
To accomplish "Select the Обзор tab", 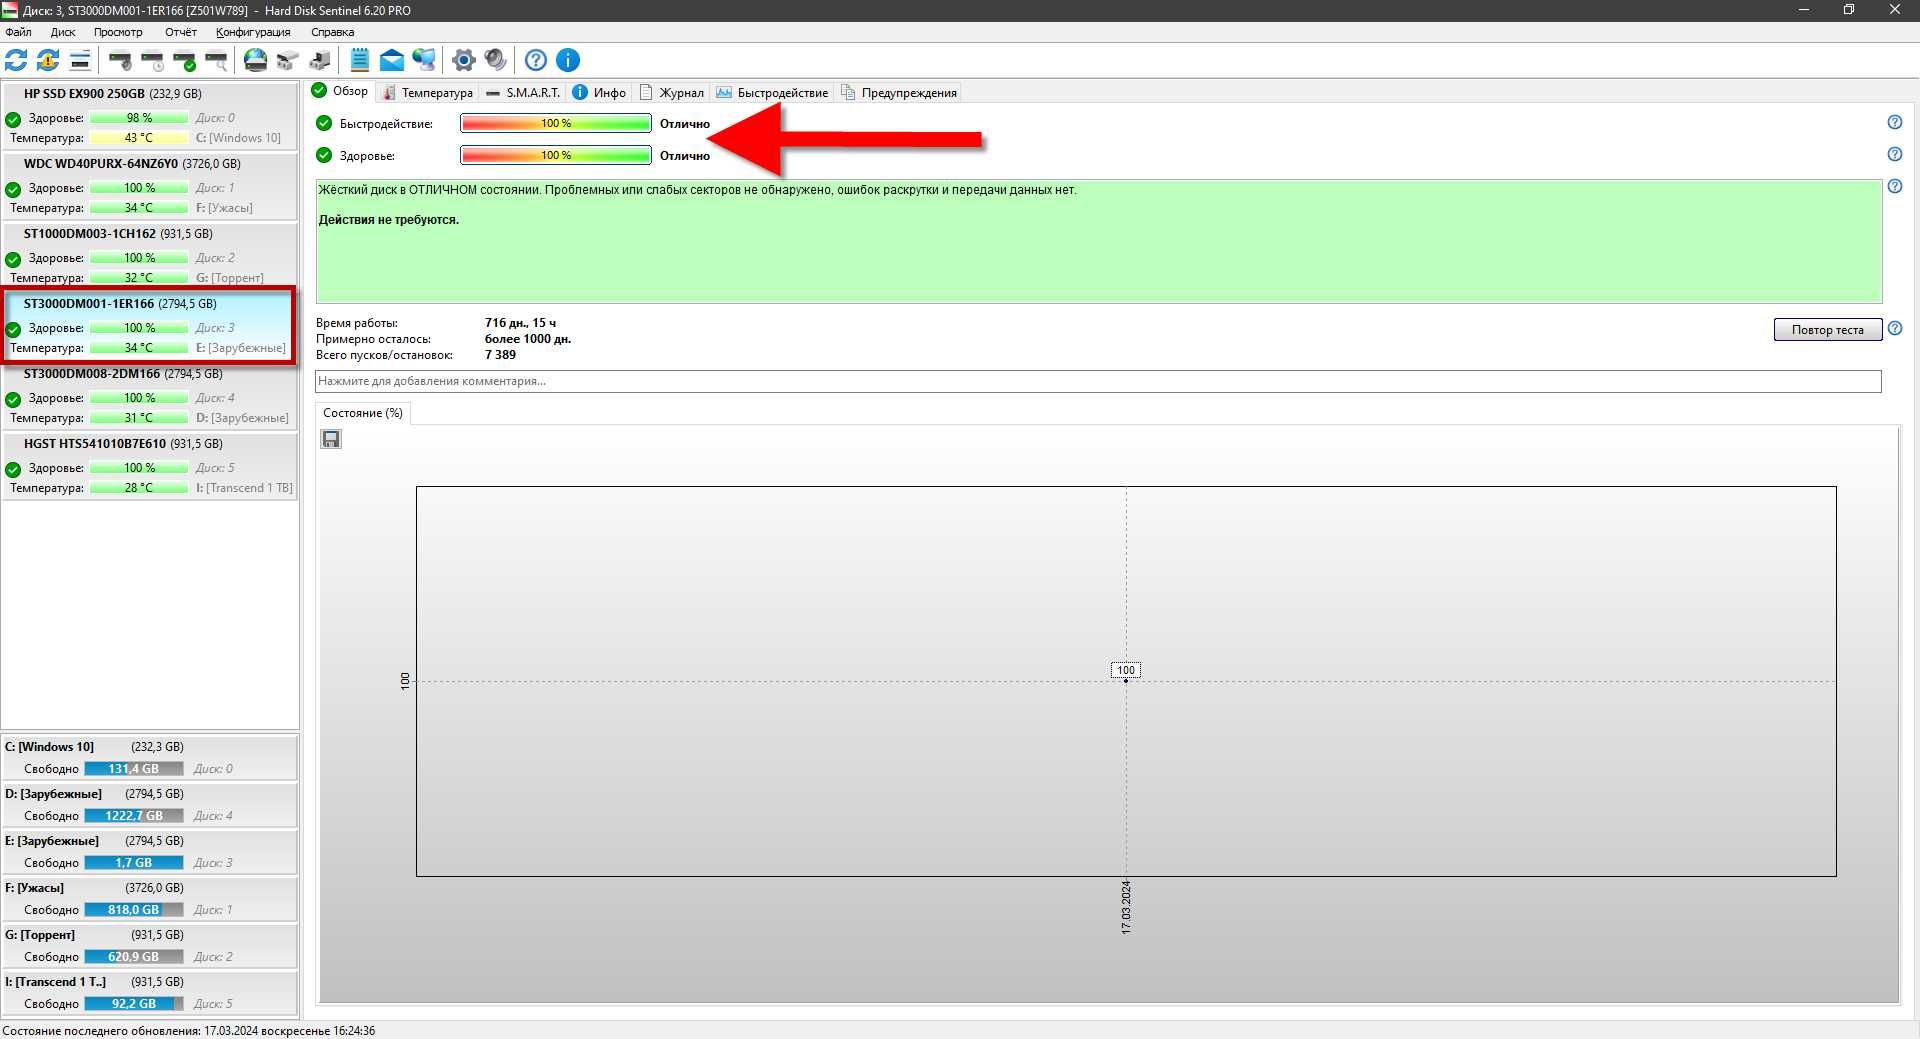I will (x=340, y=91).
